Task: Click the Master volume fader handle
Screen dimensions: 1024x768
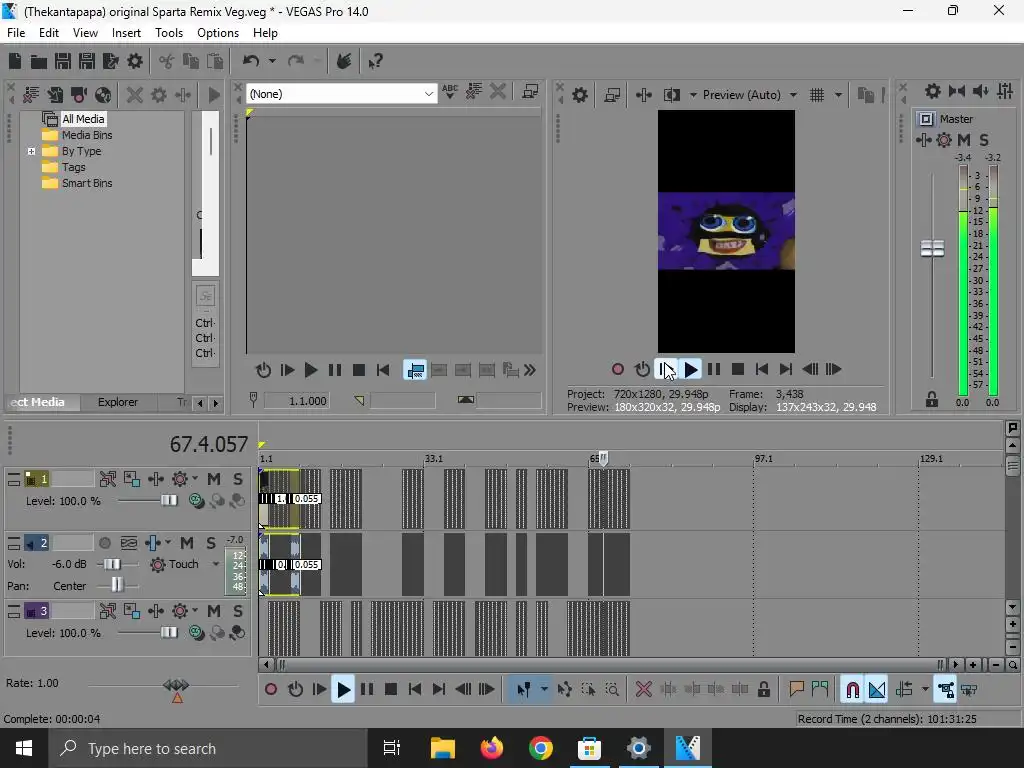Action: click(932, 249)
